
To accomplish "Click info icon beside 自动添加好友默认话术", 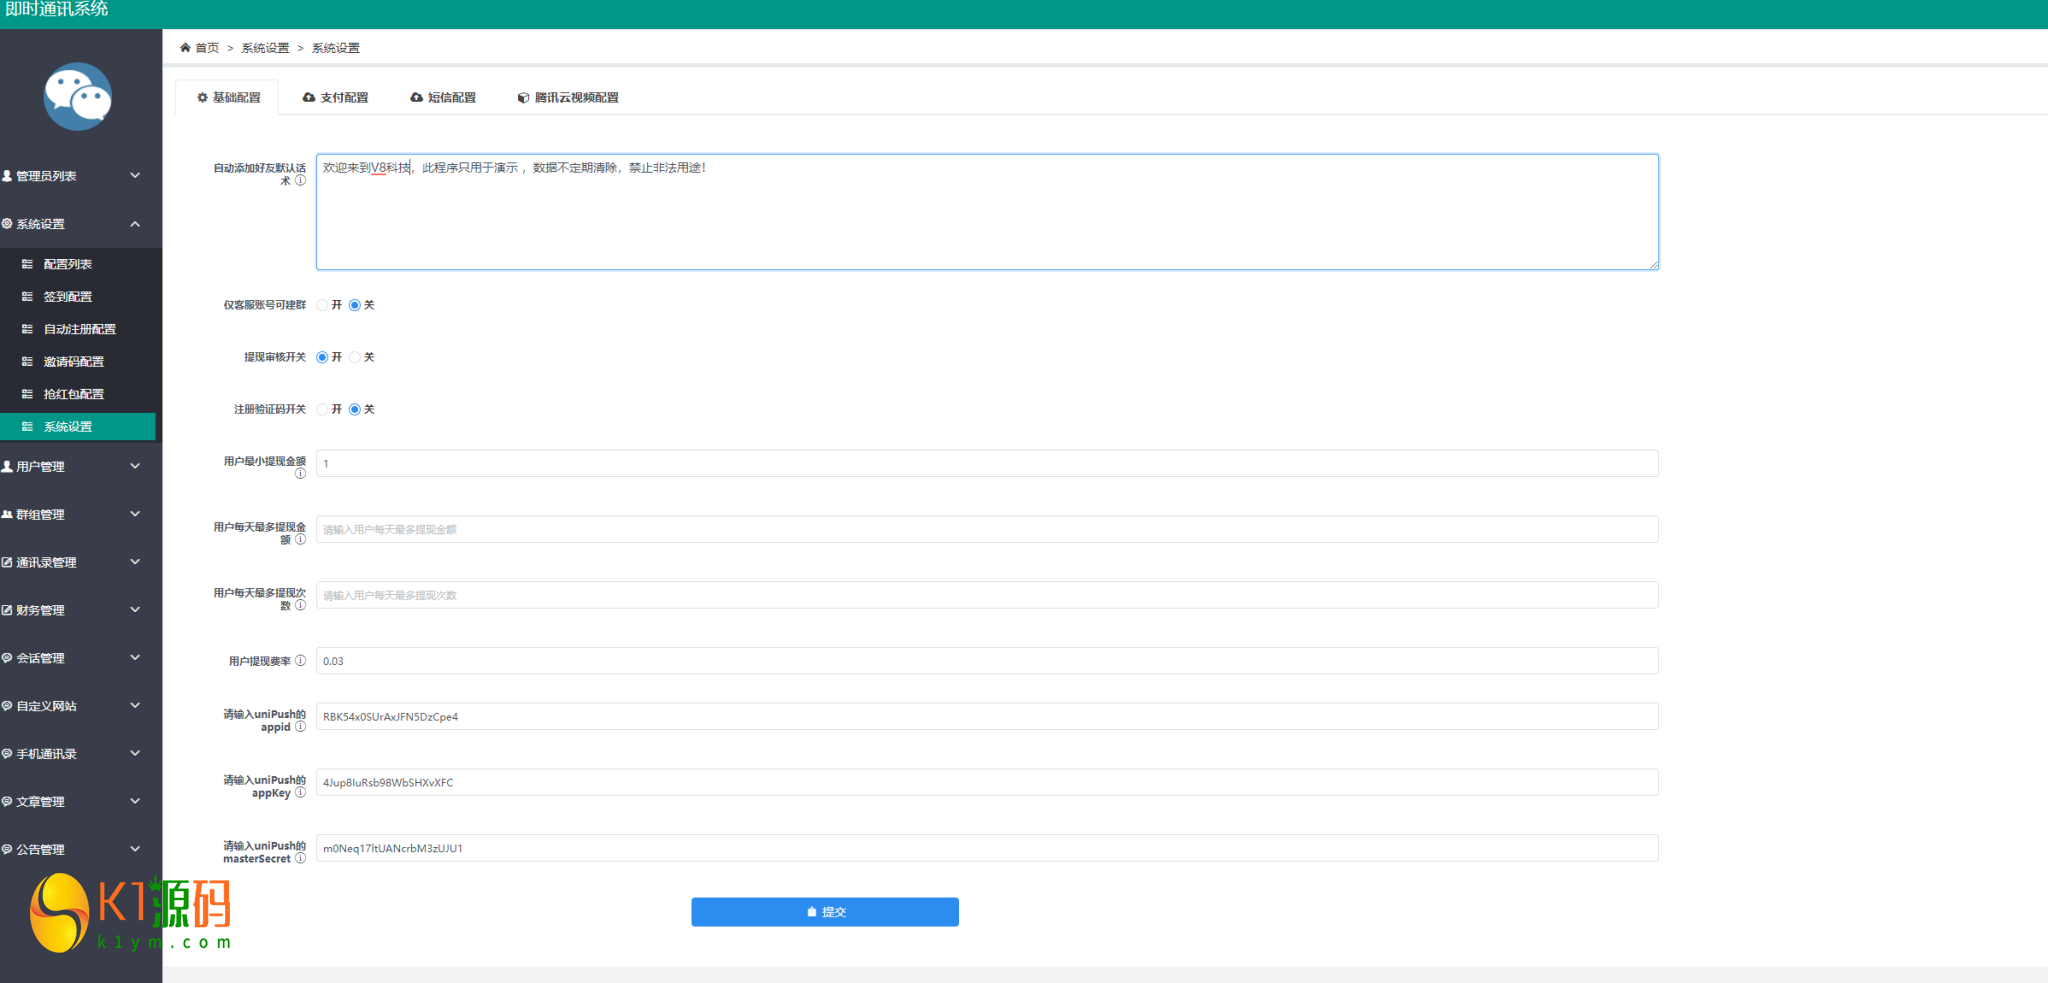I will pyautogui.click(x=300, y=181).
